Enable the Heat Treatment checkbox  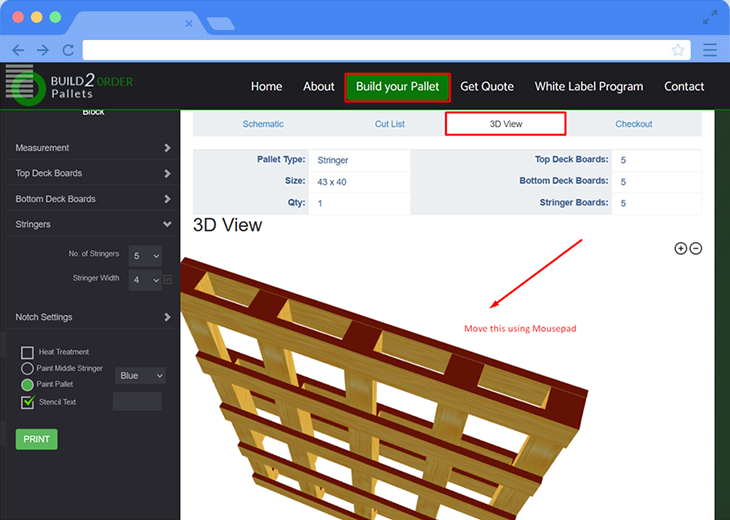pyautogui.click(x=27, y=352)
